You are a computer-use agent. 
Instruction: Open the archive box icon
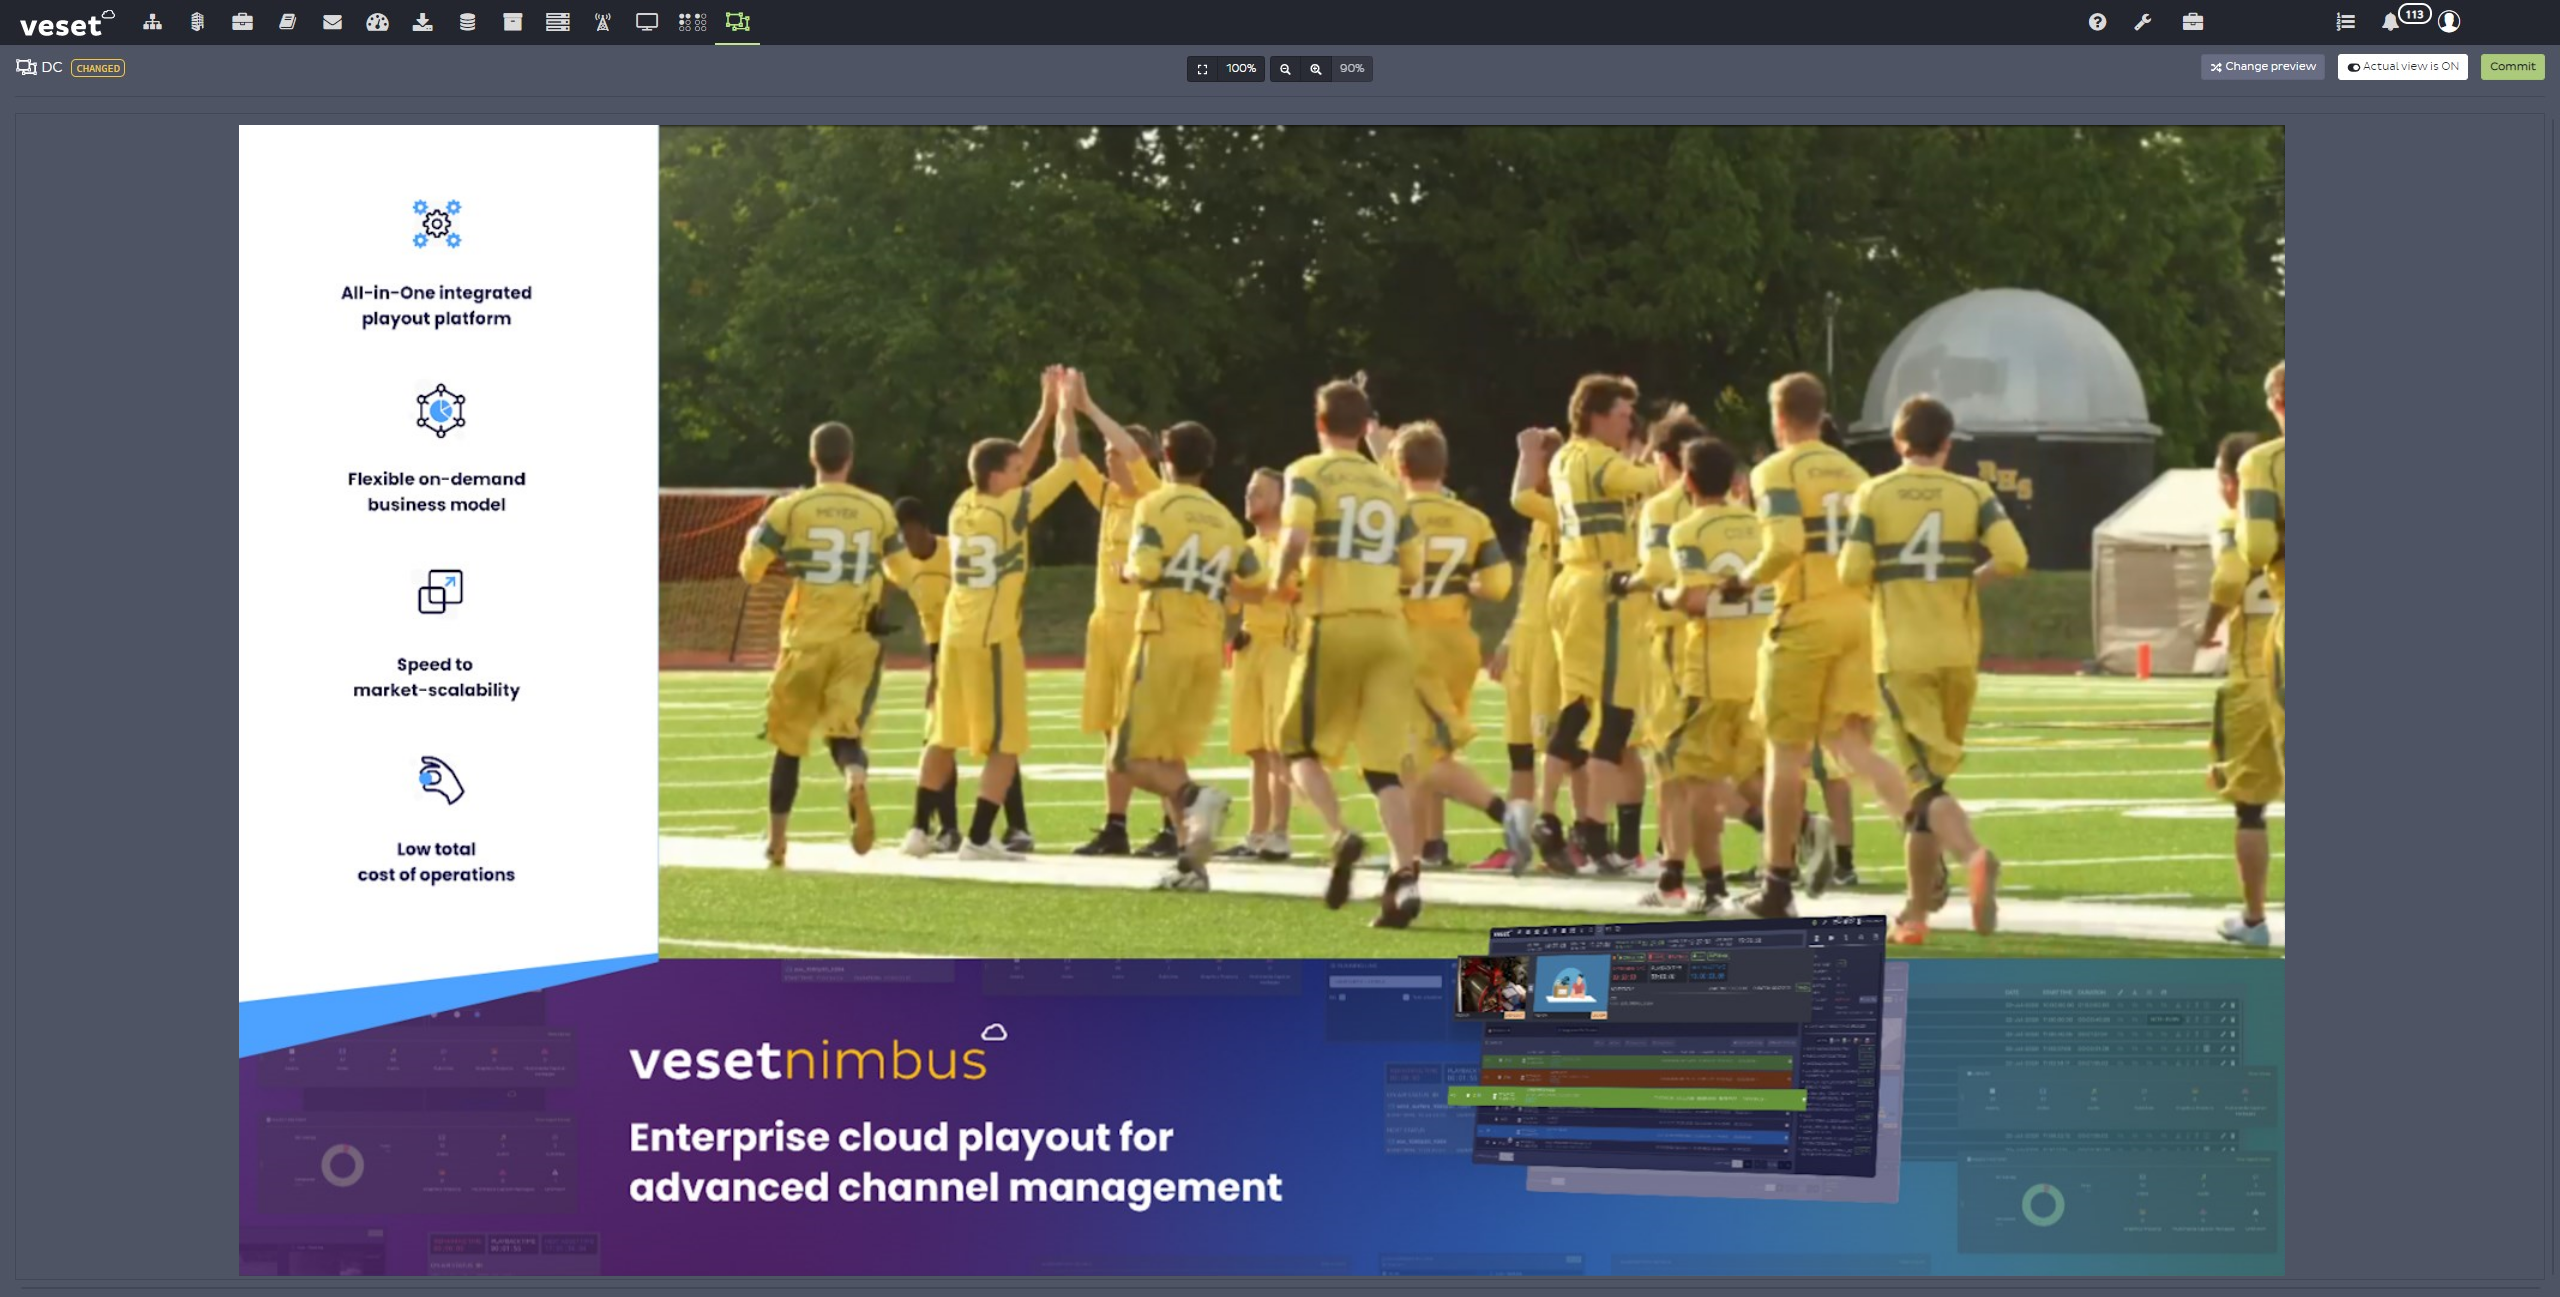tap(512, 22)
